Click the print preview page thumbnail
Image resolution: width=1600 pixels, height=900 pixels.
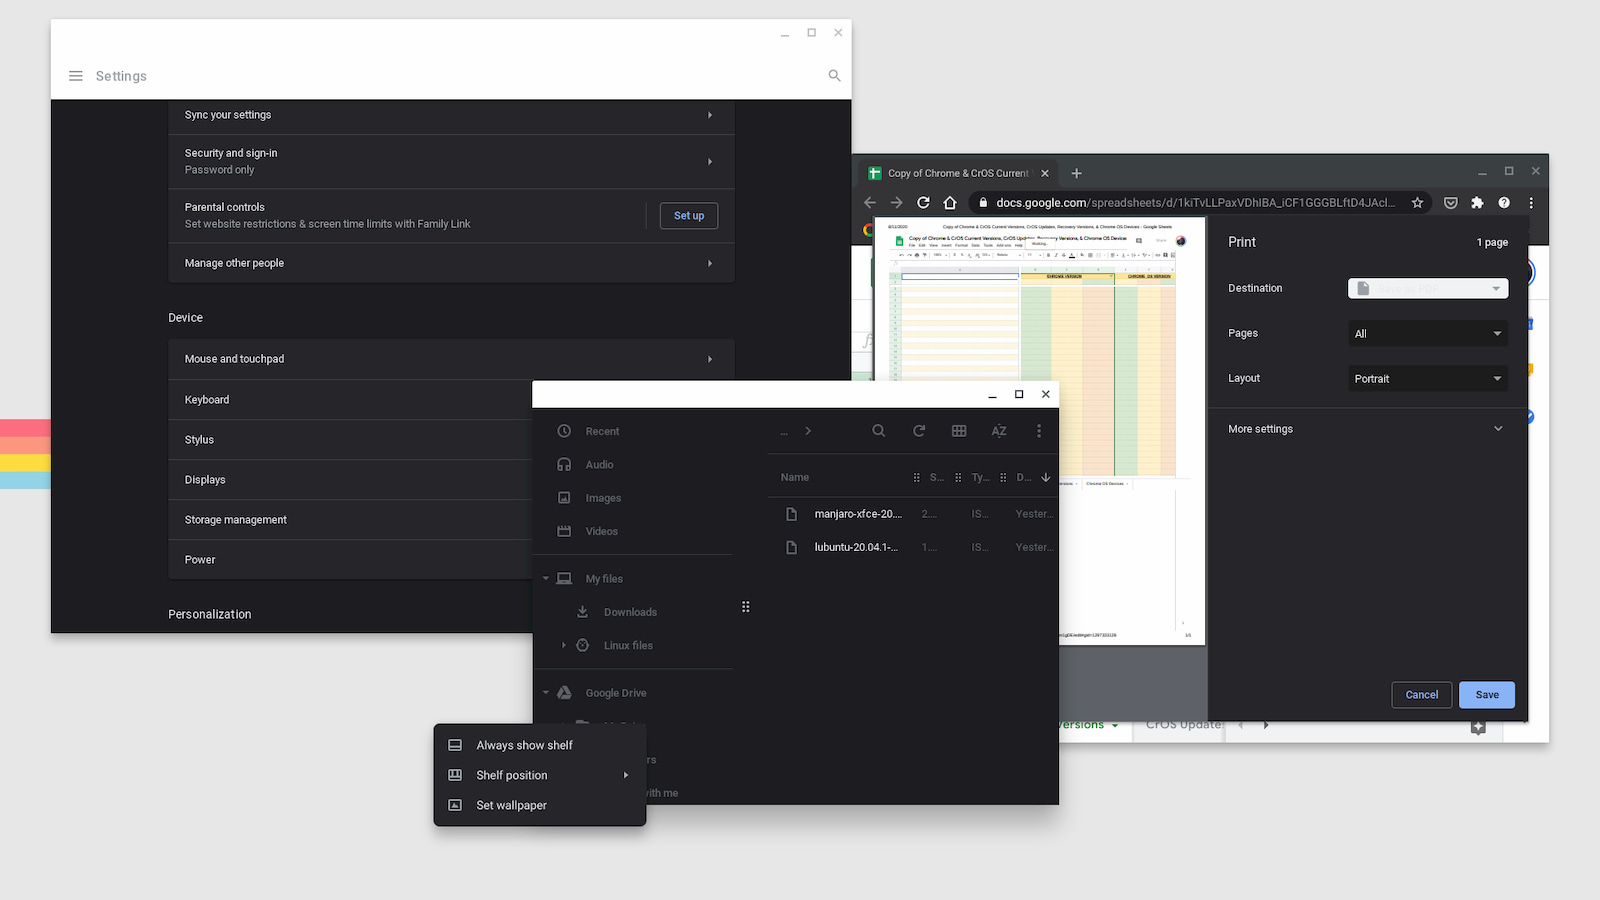coord(1040,431)
